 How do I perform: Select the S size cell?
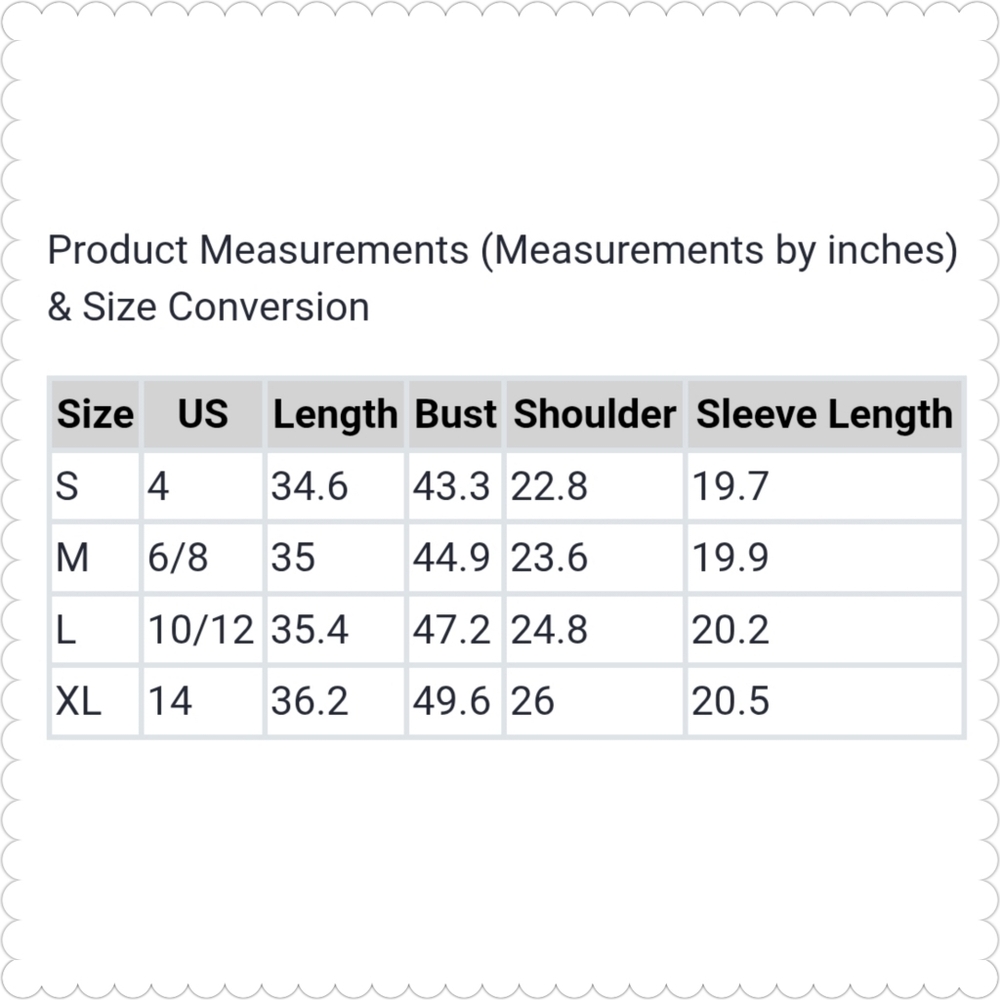click(95, 486)
